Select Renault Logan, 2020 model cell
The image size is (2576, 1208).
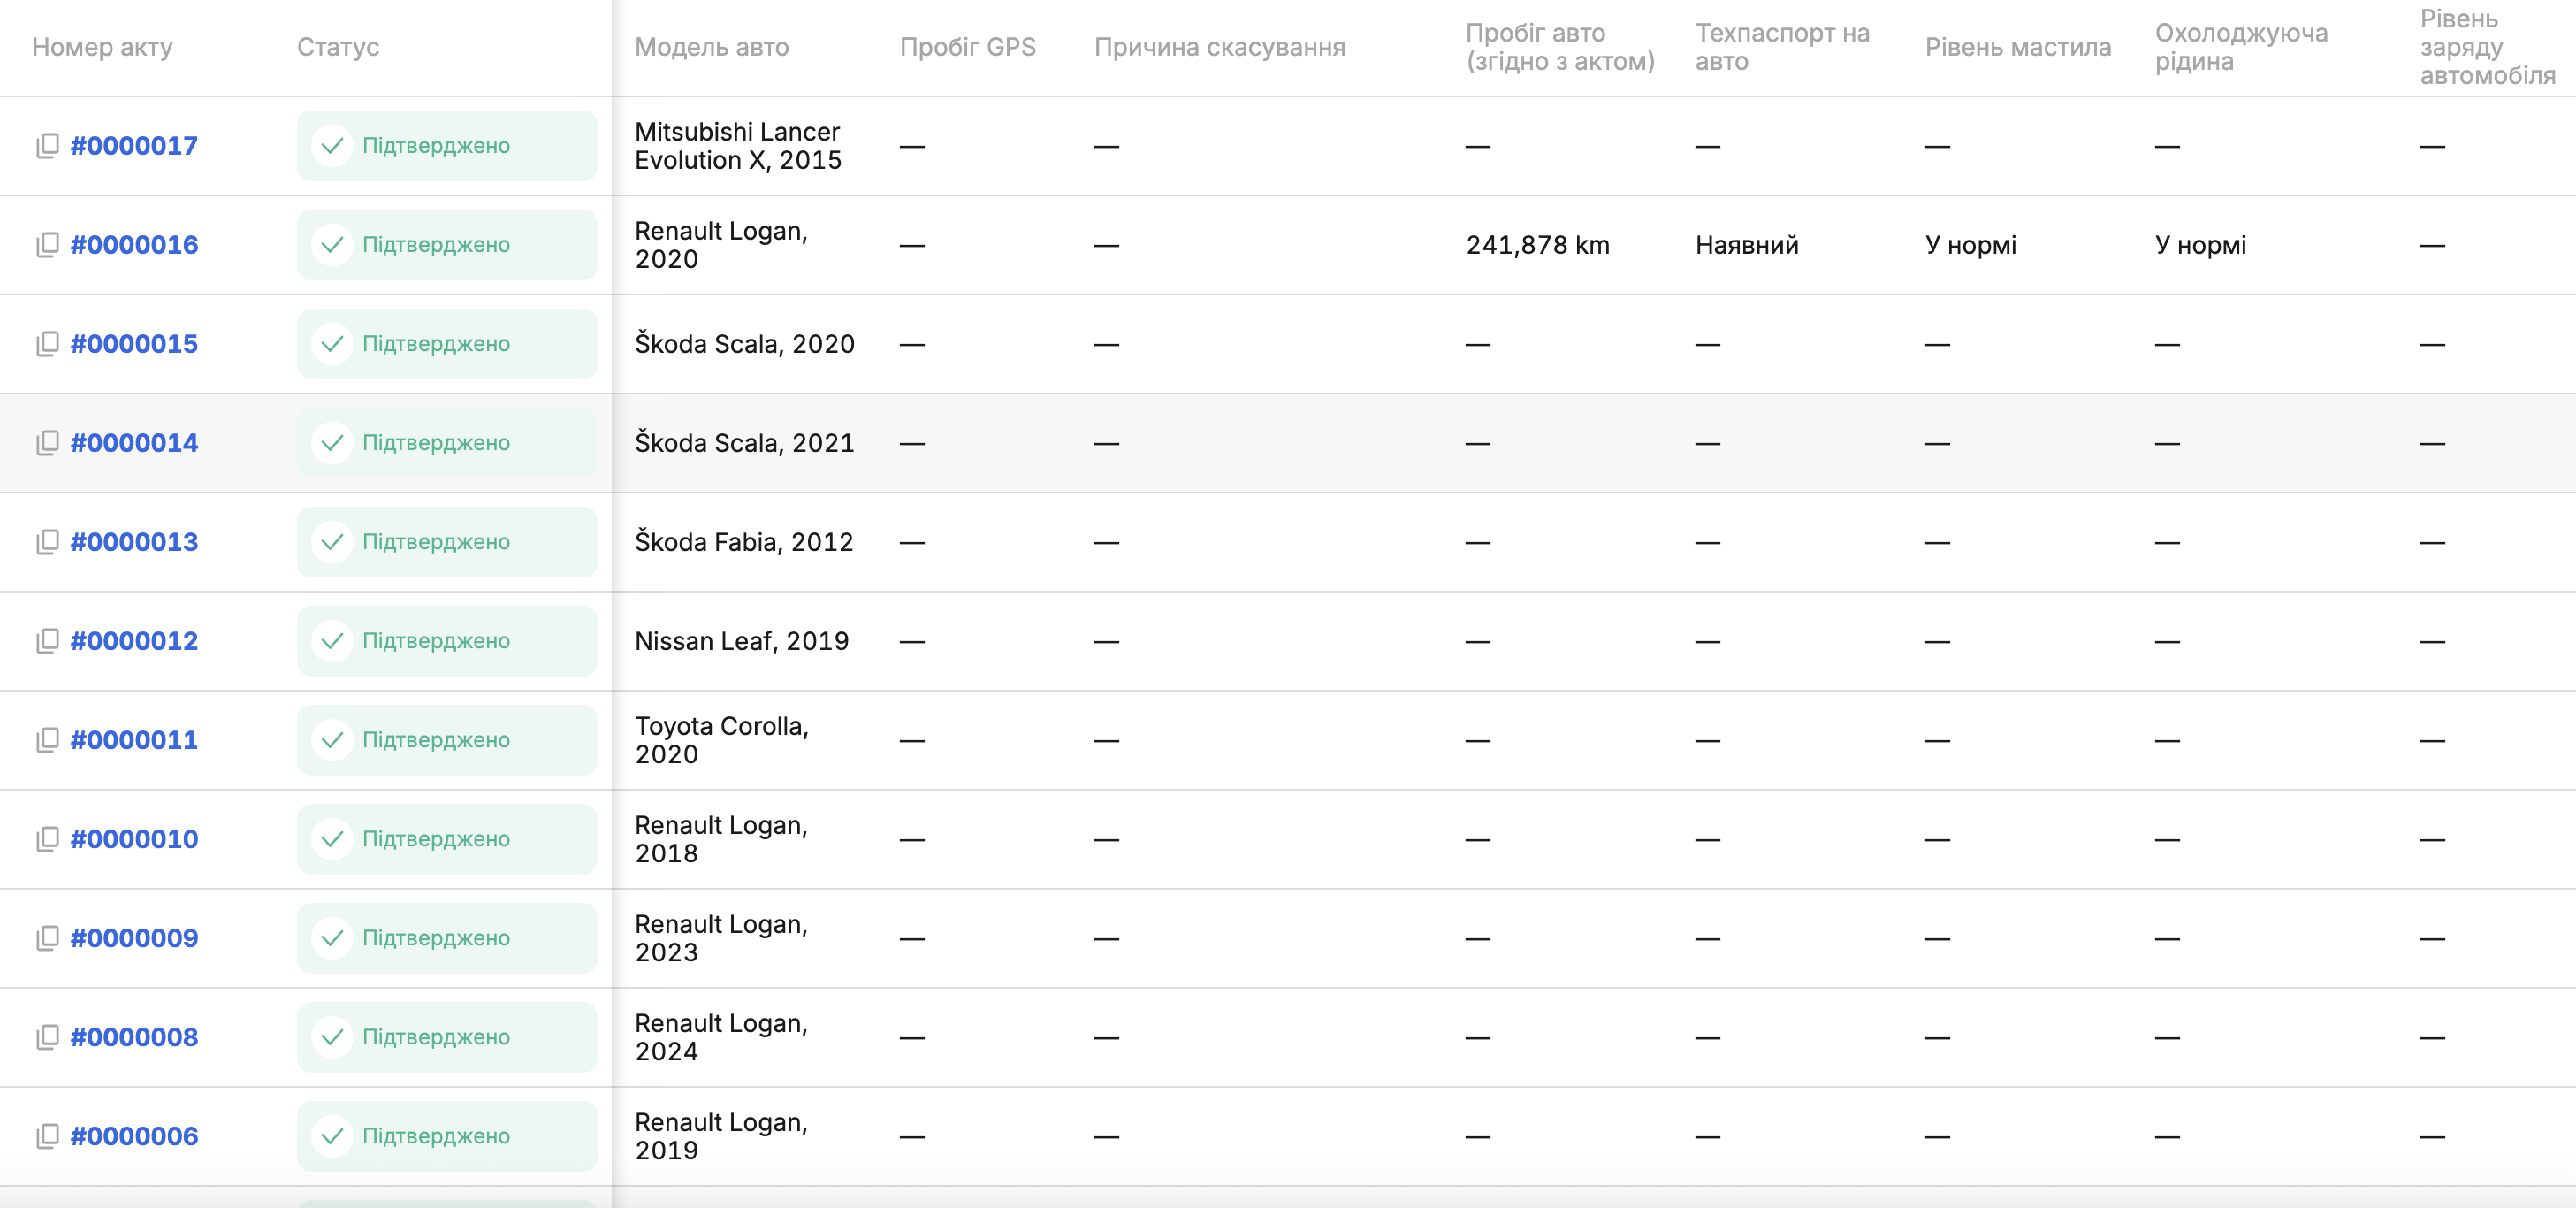721,245
